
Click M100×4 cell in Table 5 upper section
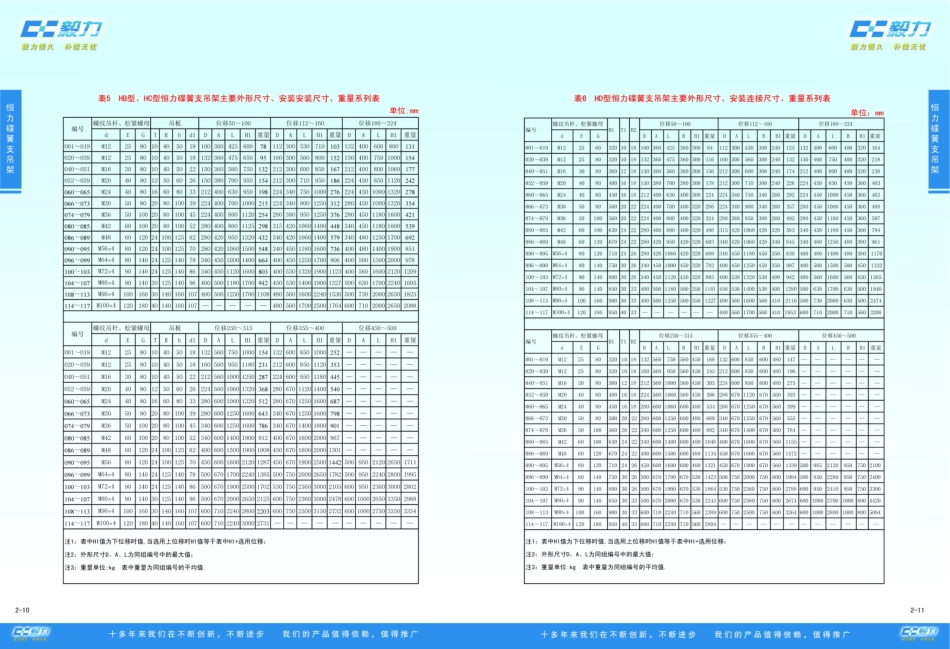click(107, 305)
